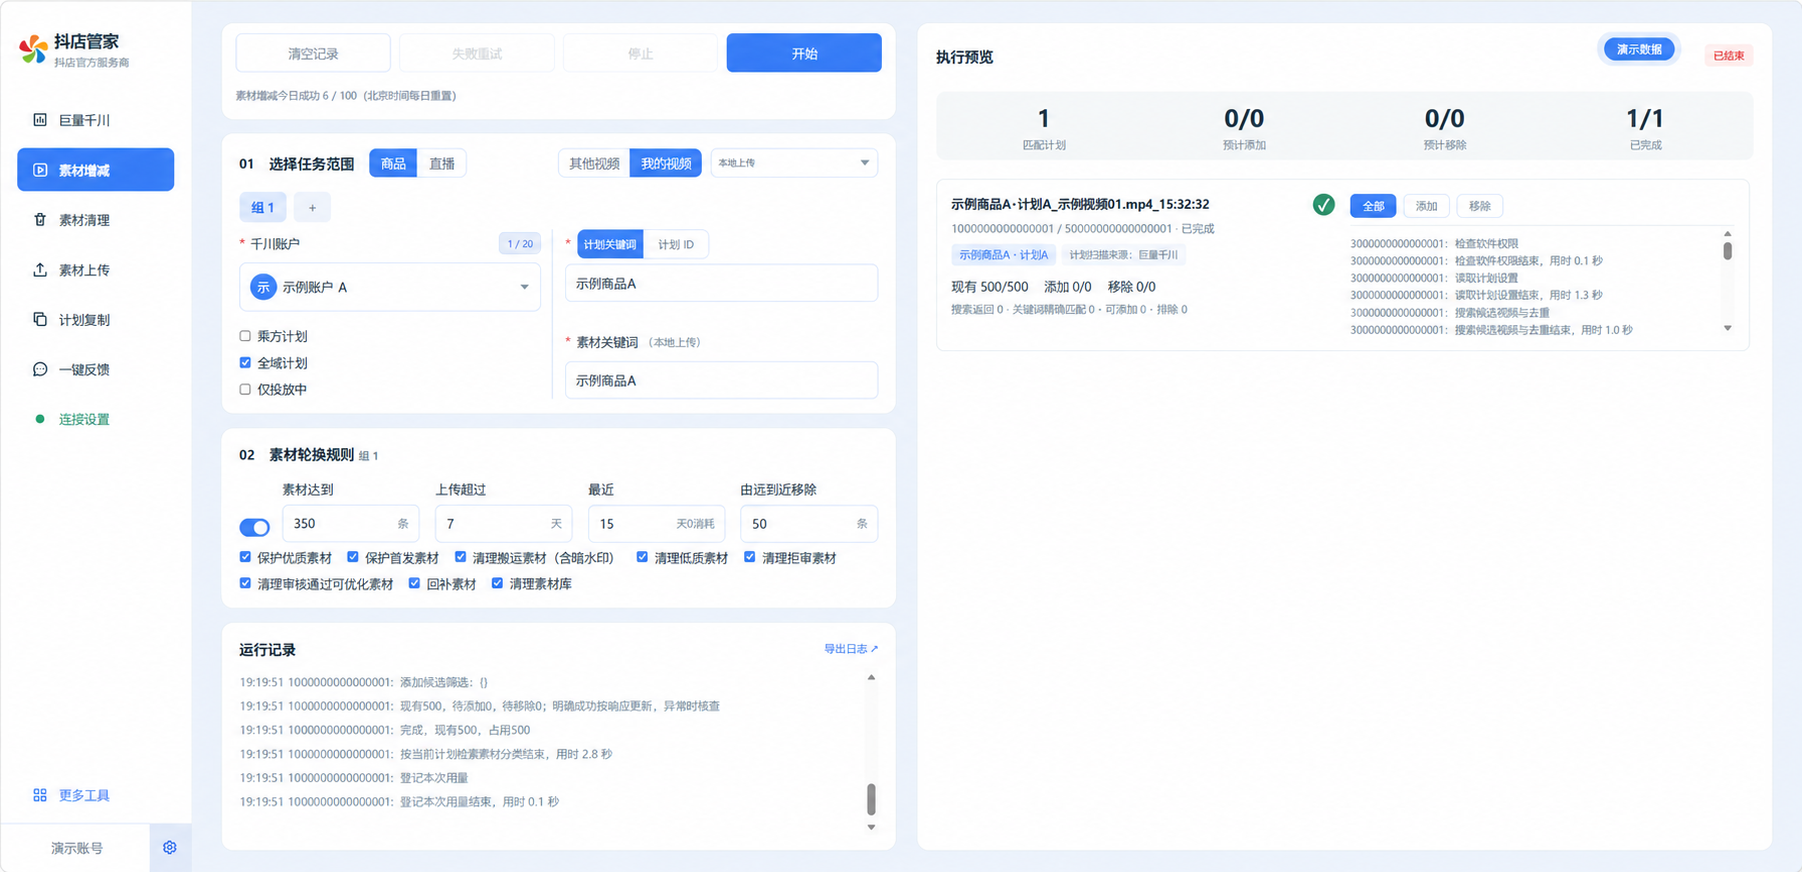Switch to 计划 ID tab

pyautogui.click(x=676, y=244)
